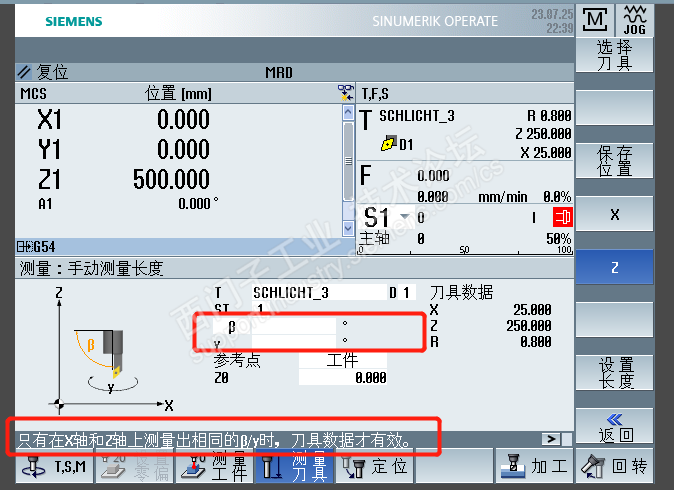This screenshot has height=490, width=674.
Task: Click the tool radius R 0.800 in T,F,S
Action: click(x=549, y=115)
